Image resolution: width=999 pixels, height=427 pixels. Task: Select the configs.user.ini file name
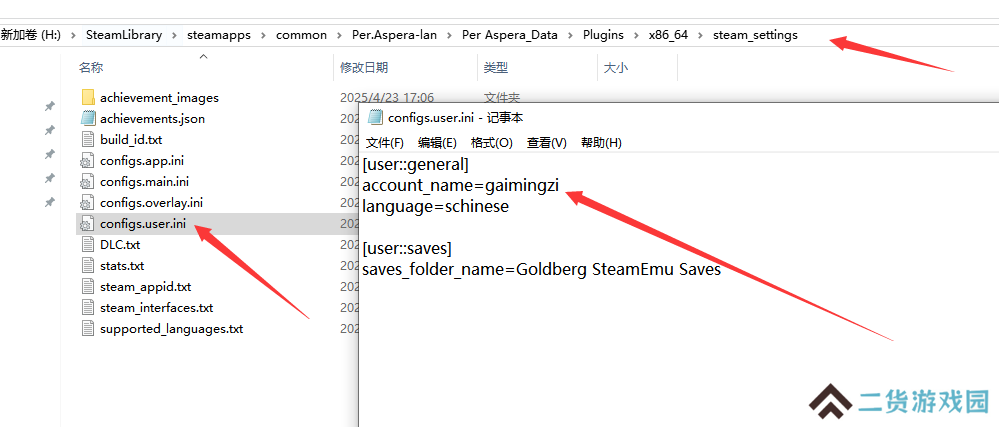click(x=143, y=224)
